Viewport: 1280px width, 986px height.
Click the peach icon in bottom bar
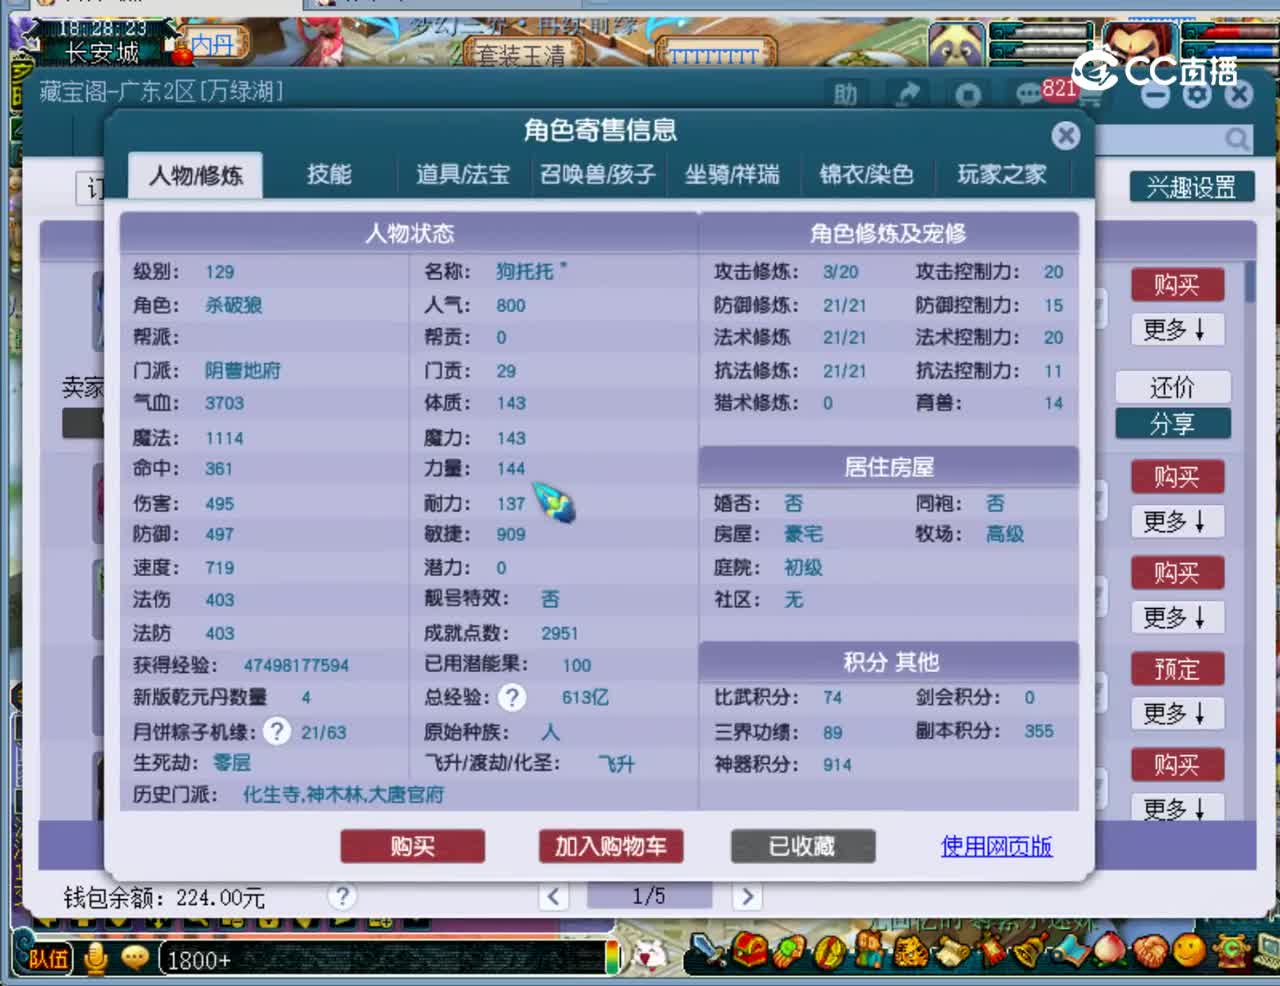pyautogui.click(x=1110, y=950)
